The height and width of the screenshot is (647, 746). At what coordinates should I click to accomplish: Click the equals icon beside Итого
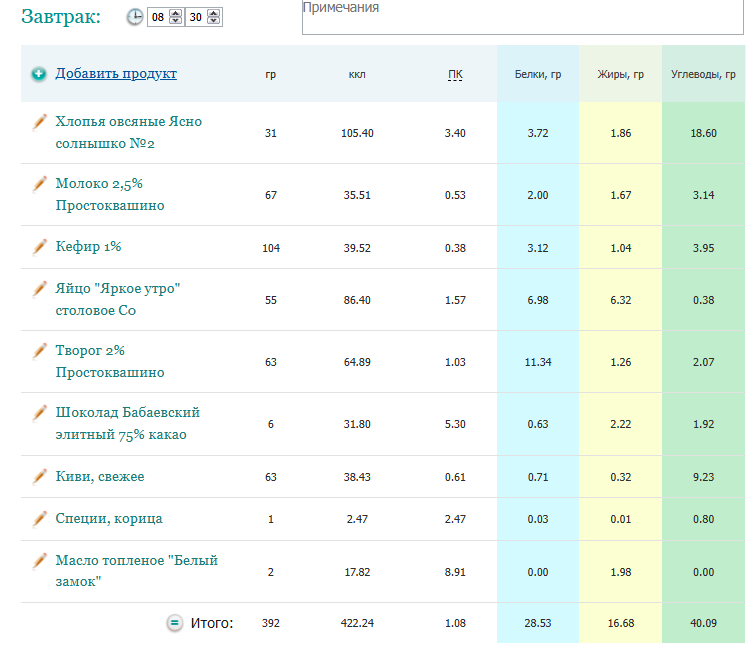point(175,623)
